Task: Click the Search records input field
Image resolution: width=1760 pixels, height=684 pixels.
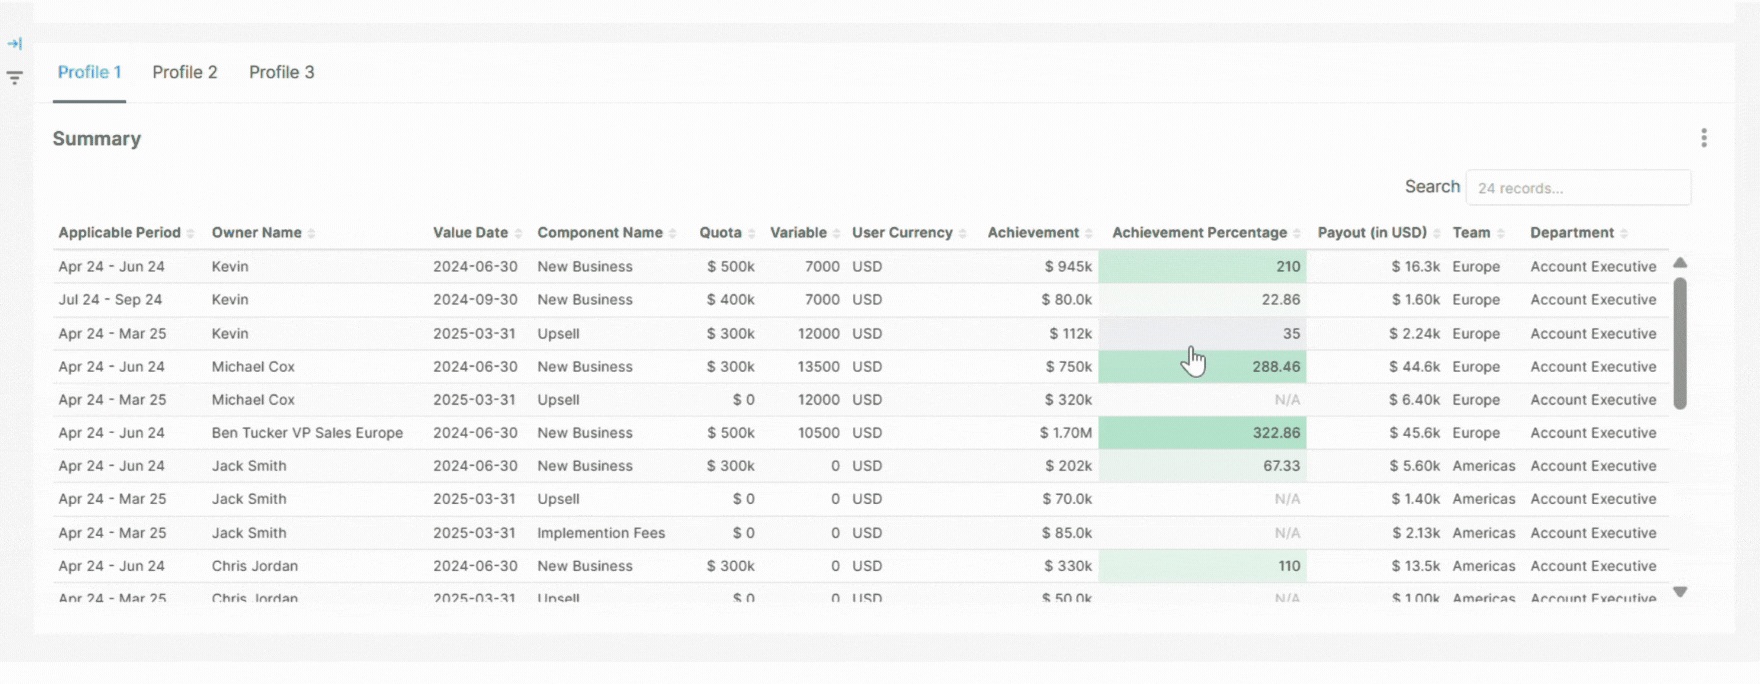Action: [1578, 188]
